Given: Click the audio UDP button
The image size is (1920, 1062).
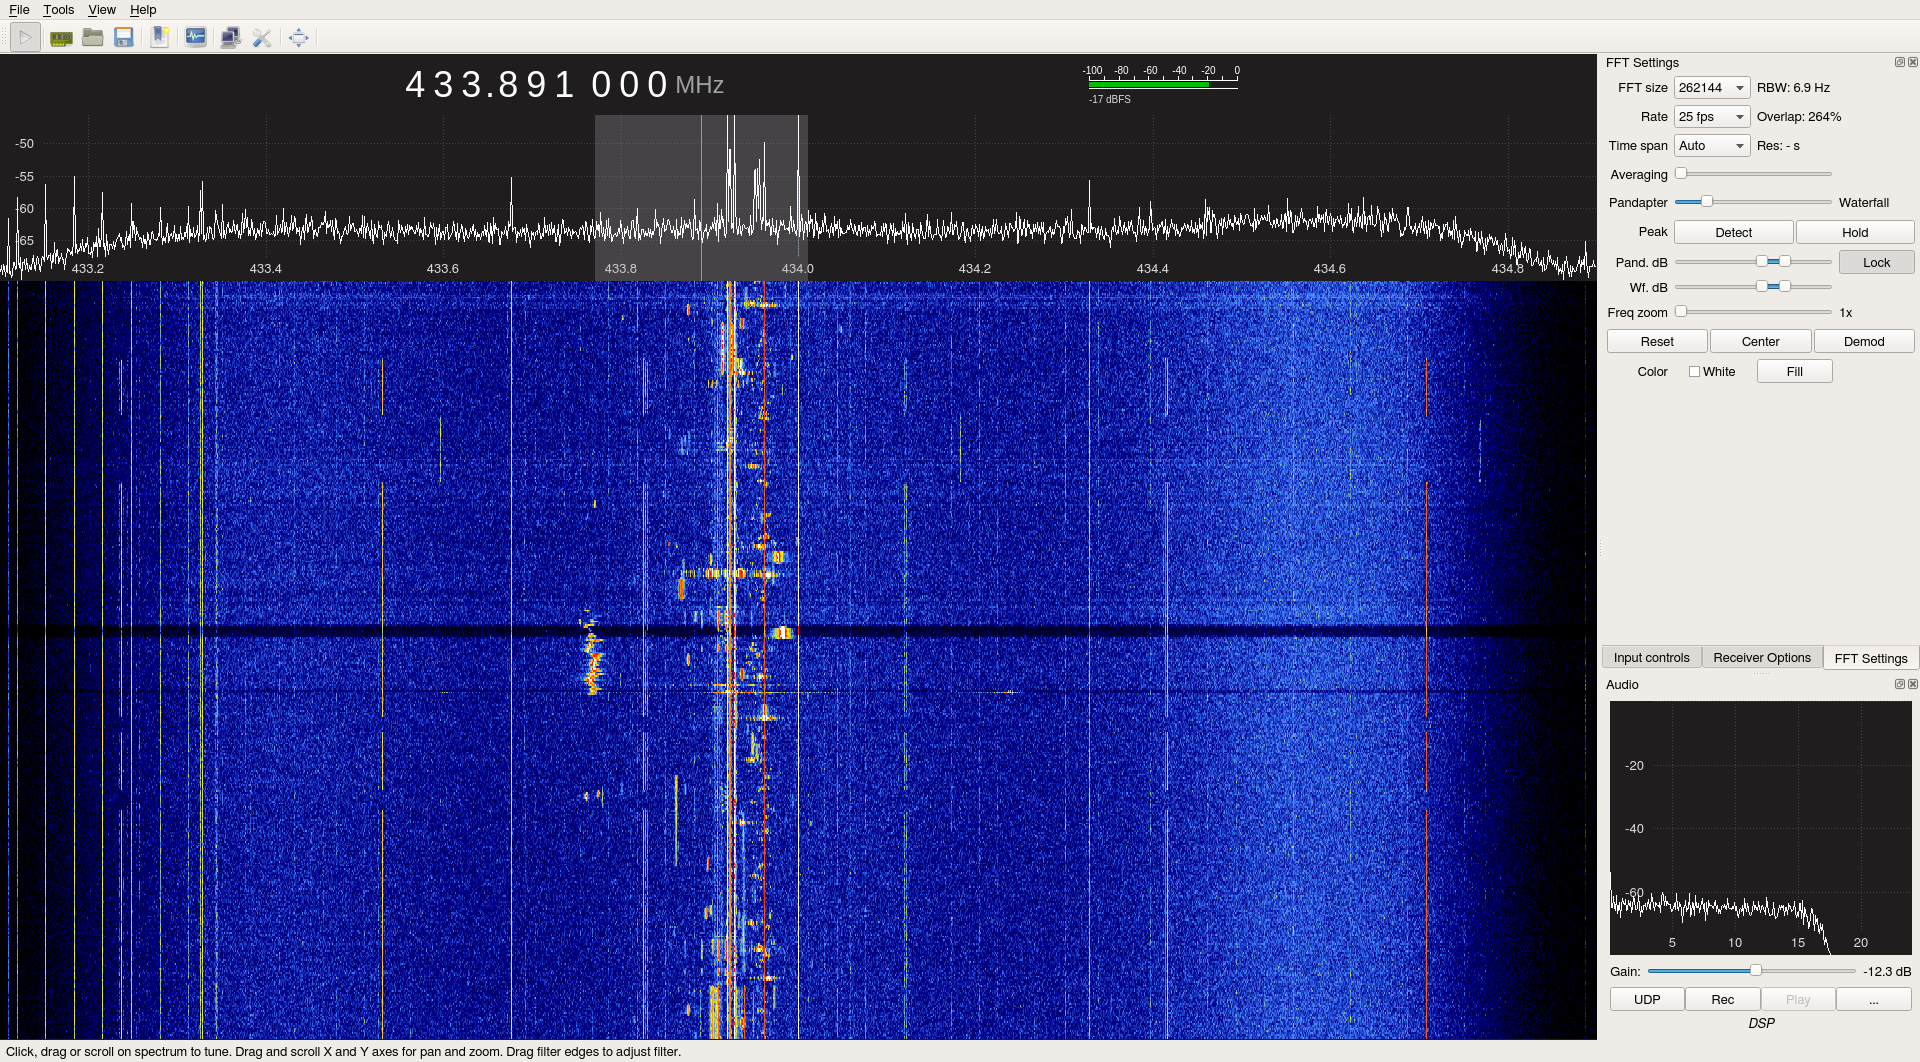Looking at the screenshot, I should pyautogui.click(x=1647, y=999).
